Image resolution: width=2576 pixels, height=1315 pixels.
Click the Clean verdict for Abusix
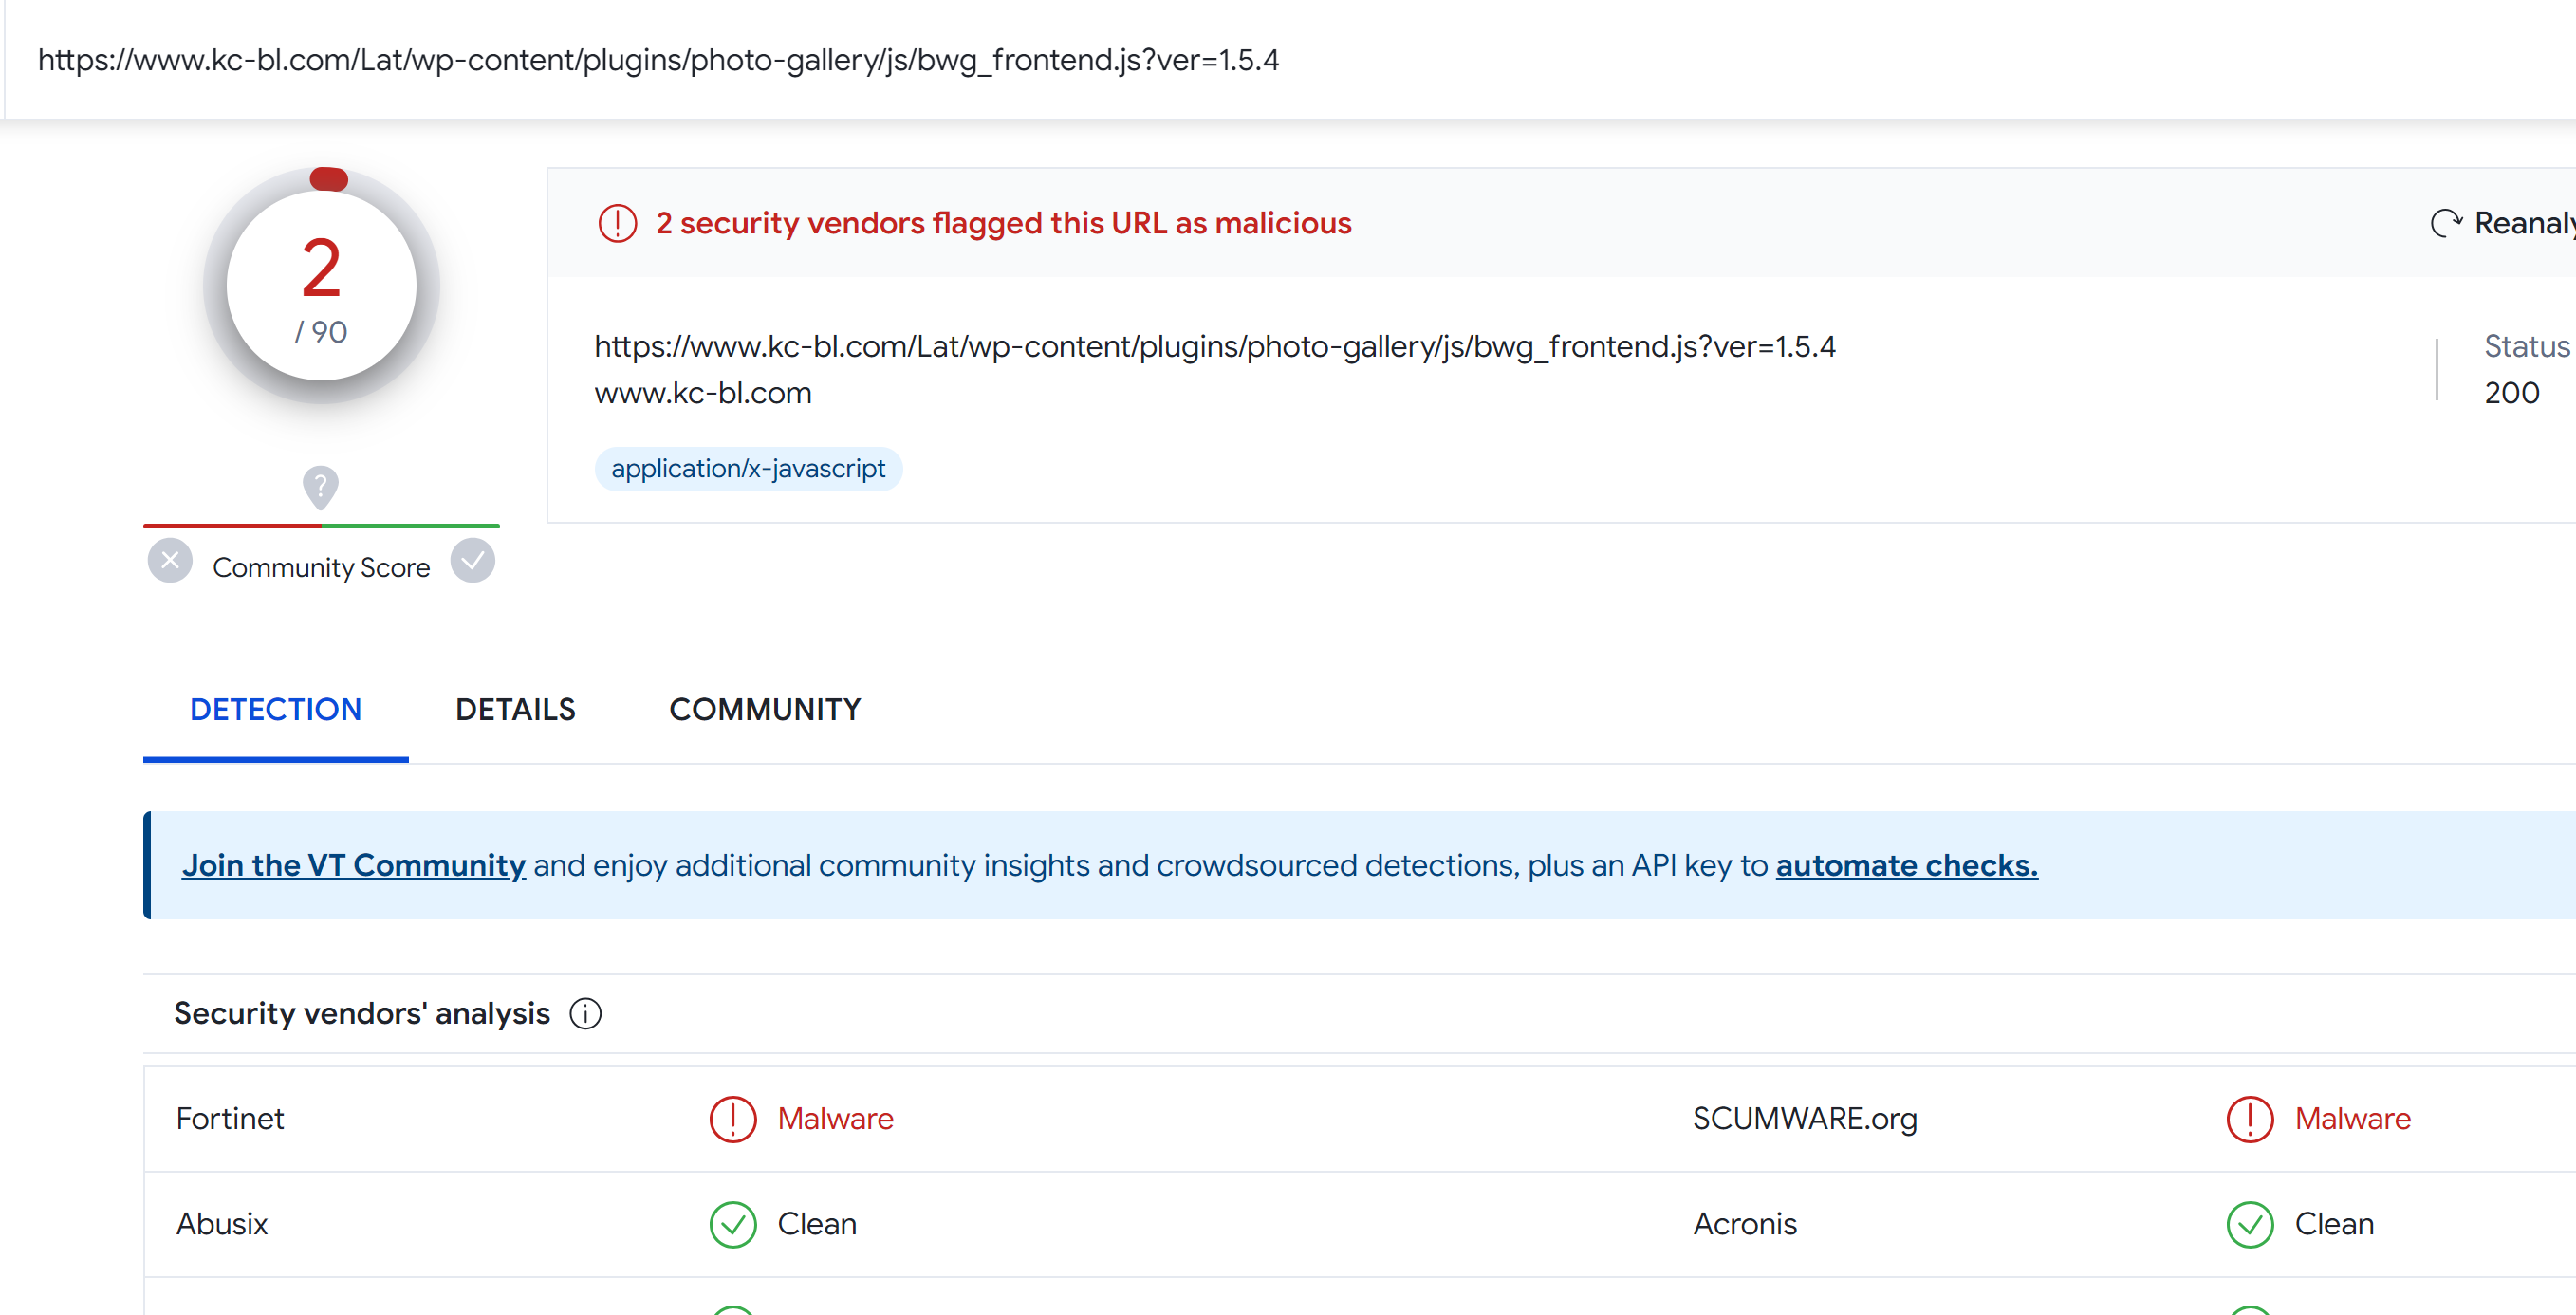point(817,1225)
